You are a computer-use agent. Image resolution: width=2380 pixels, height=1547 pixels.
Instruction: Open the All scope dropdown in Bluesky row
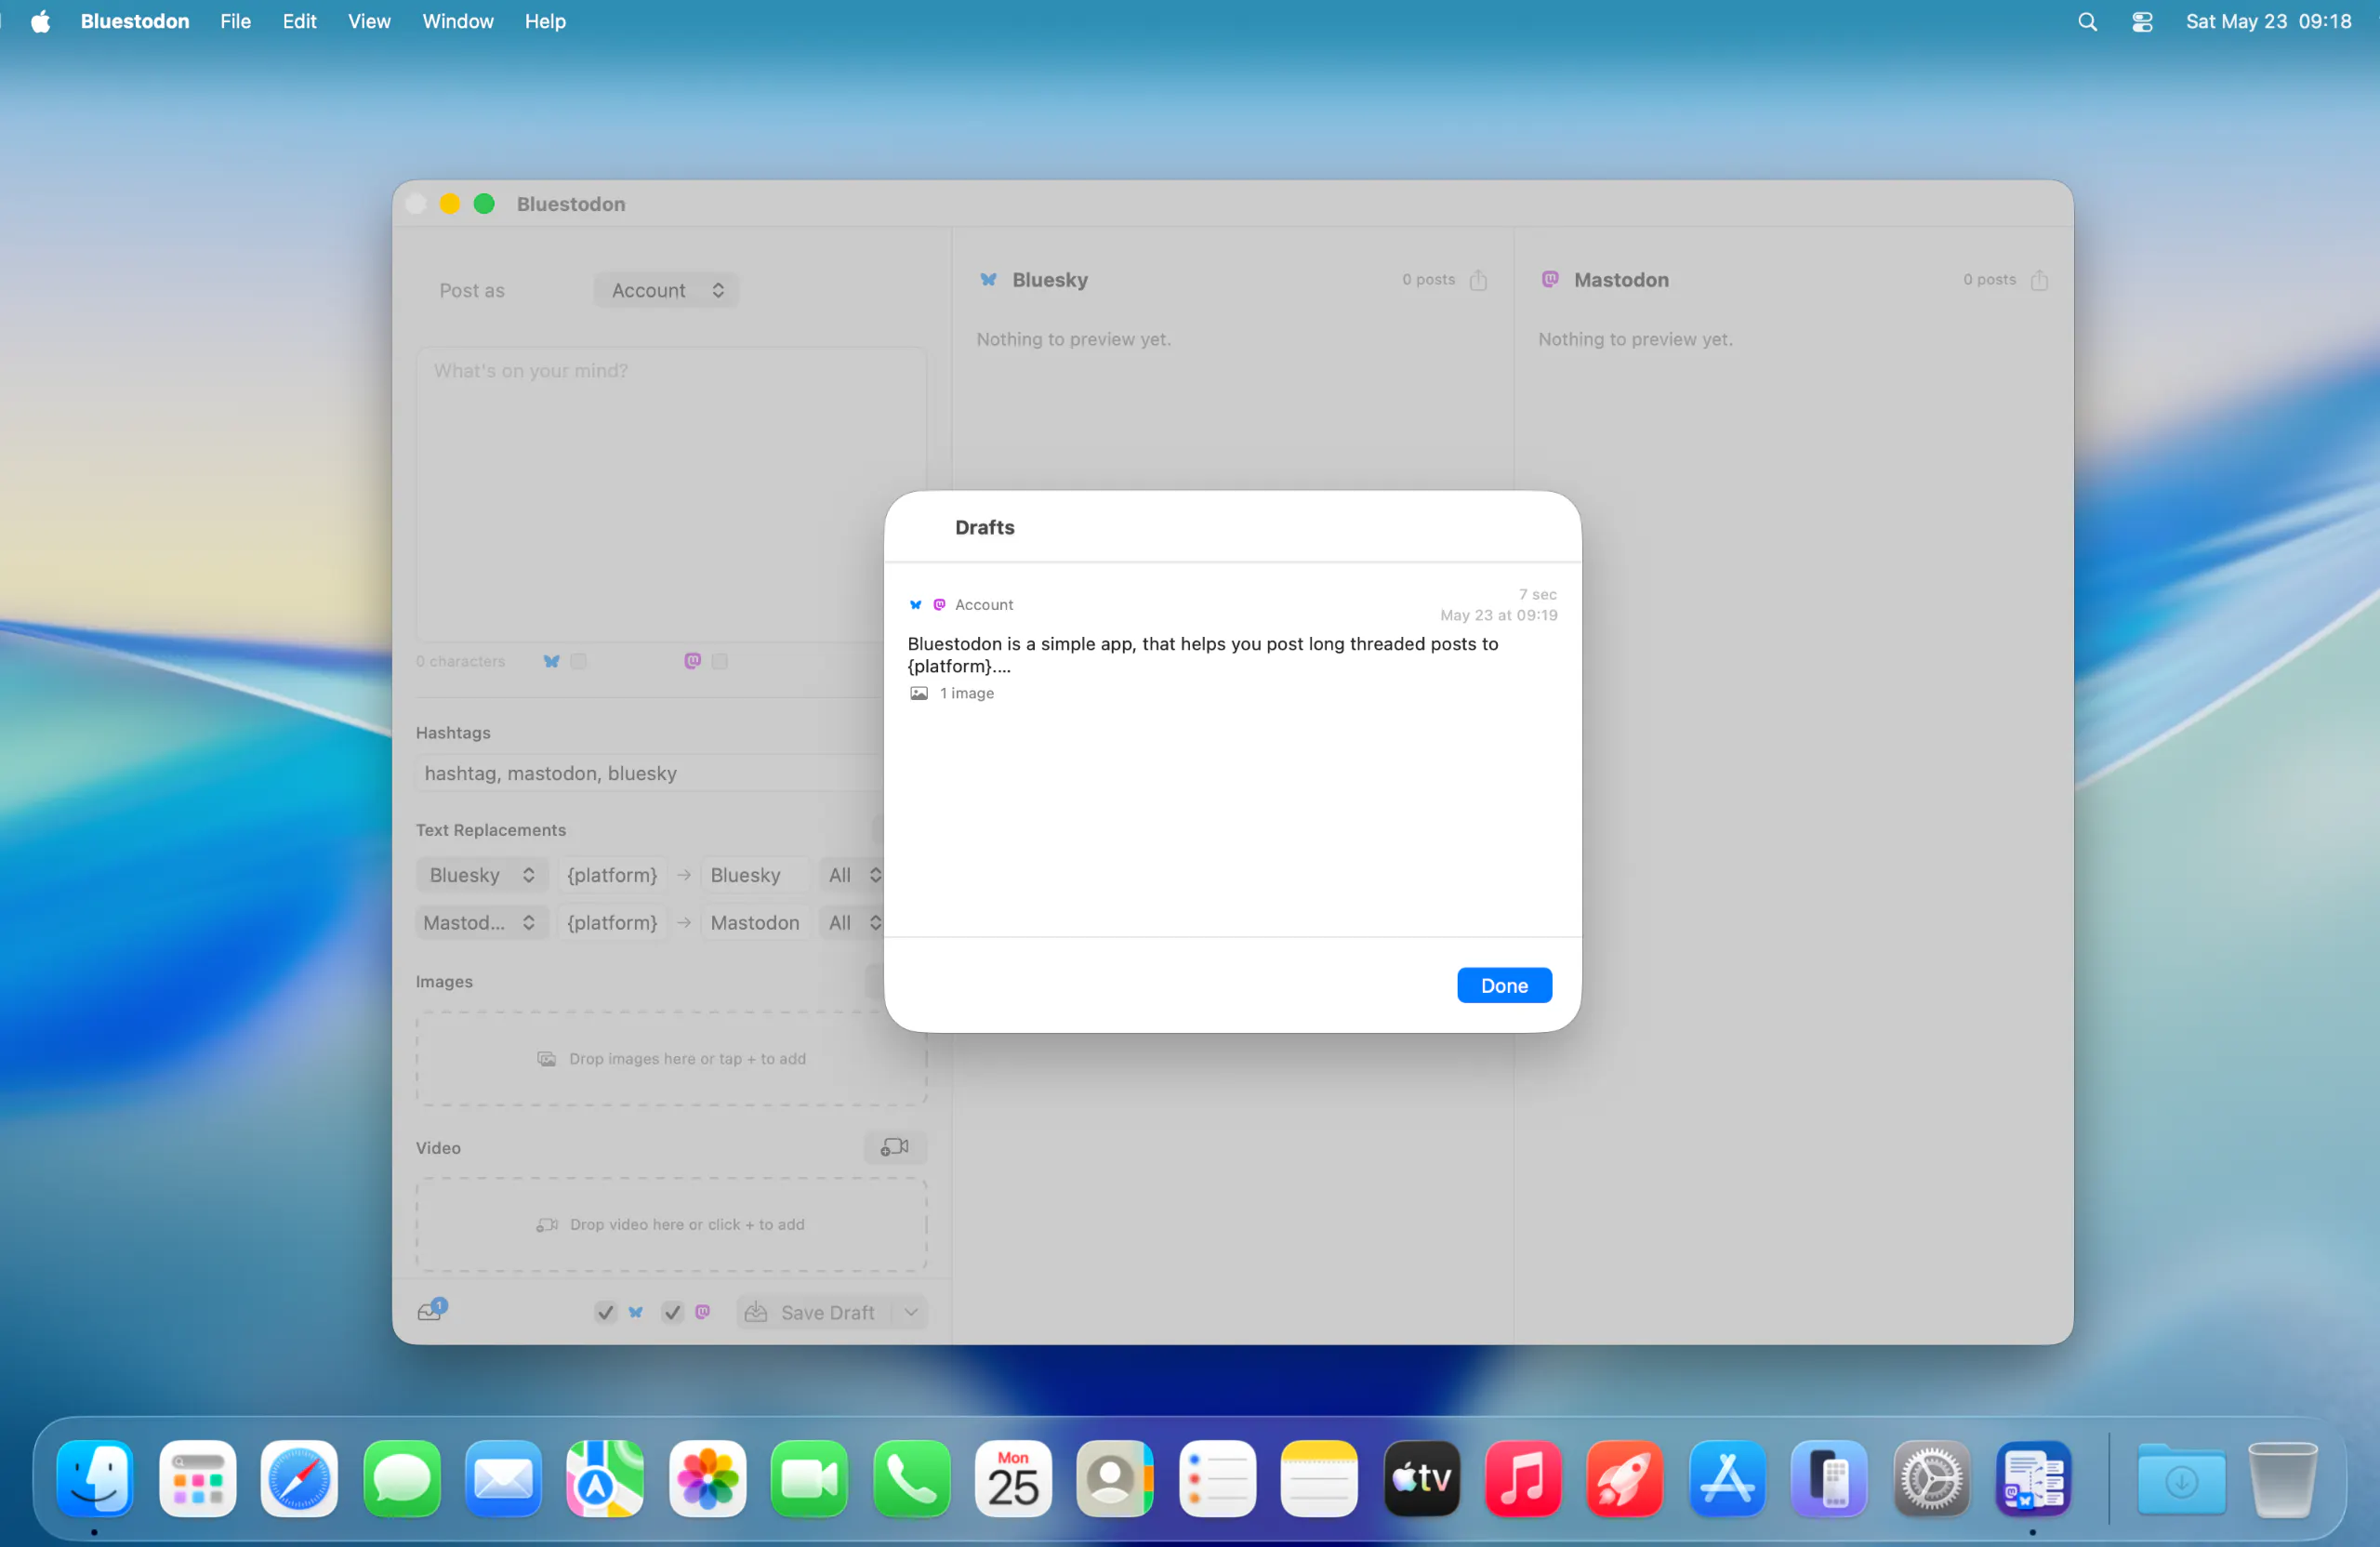tap(853, 875)
